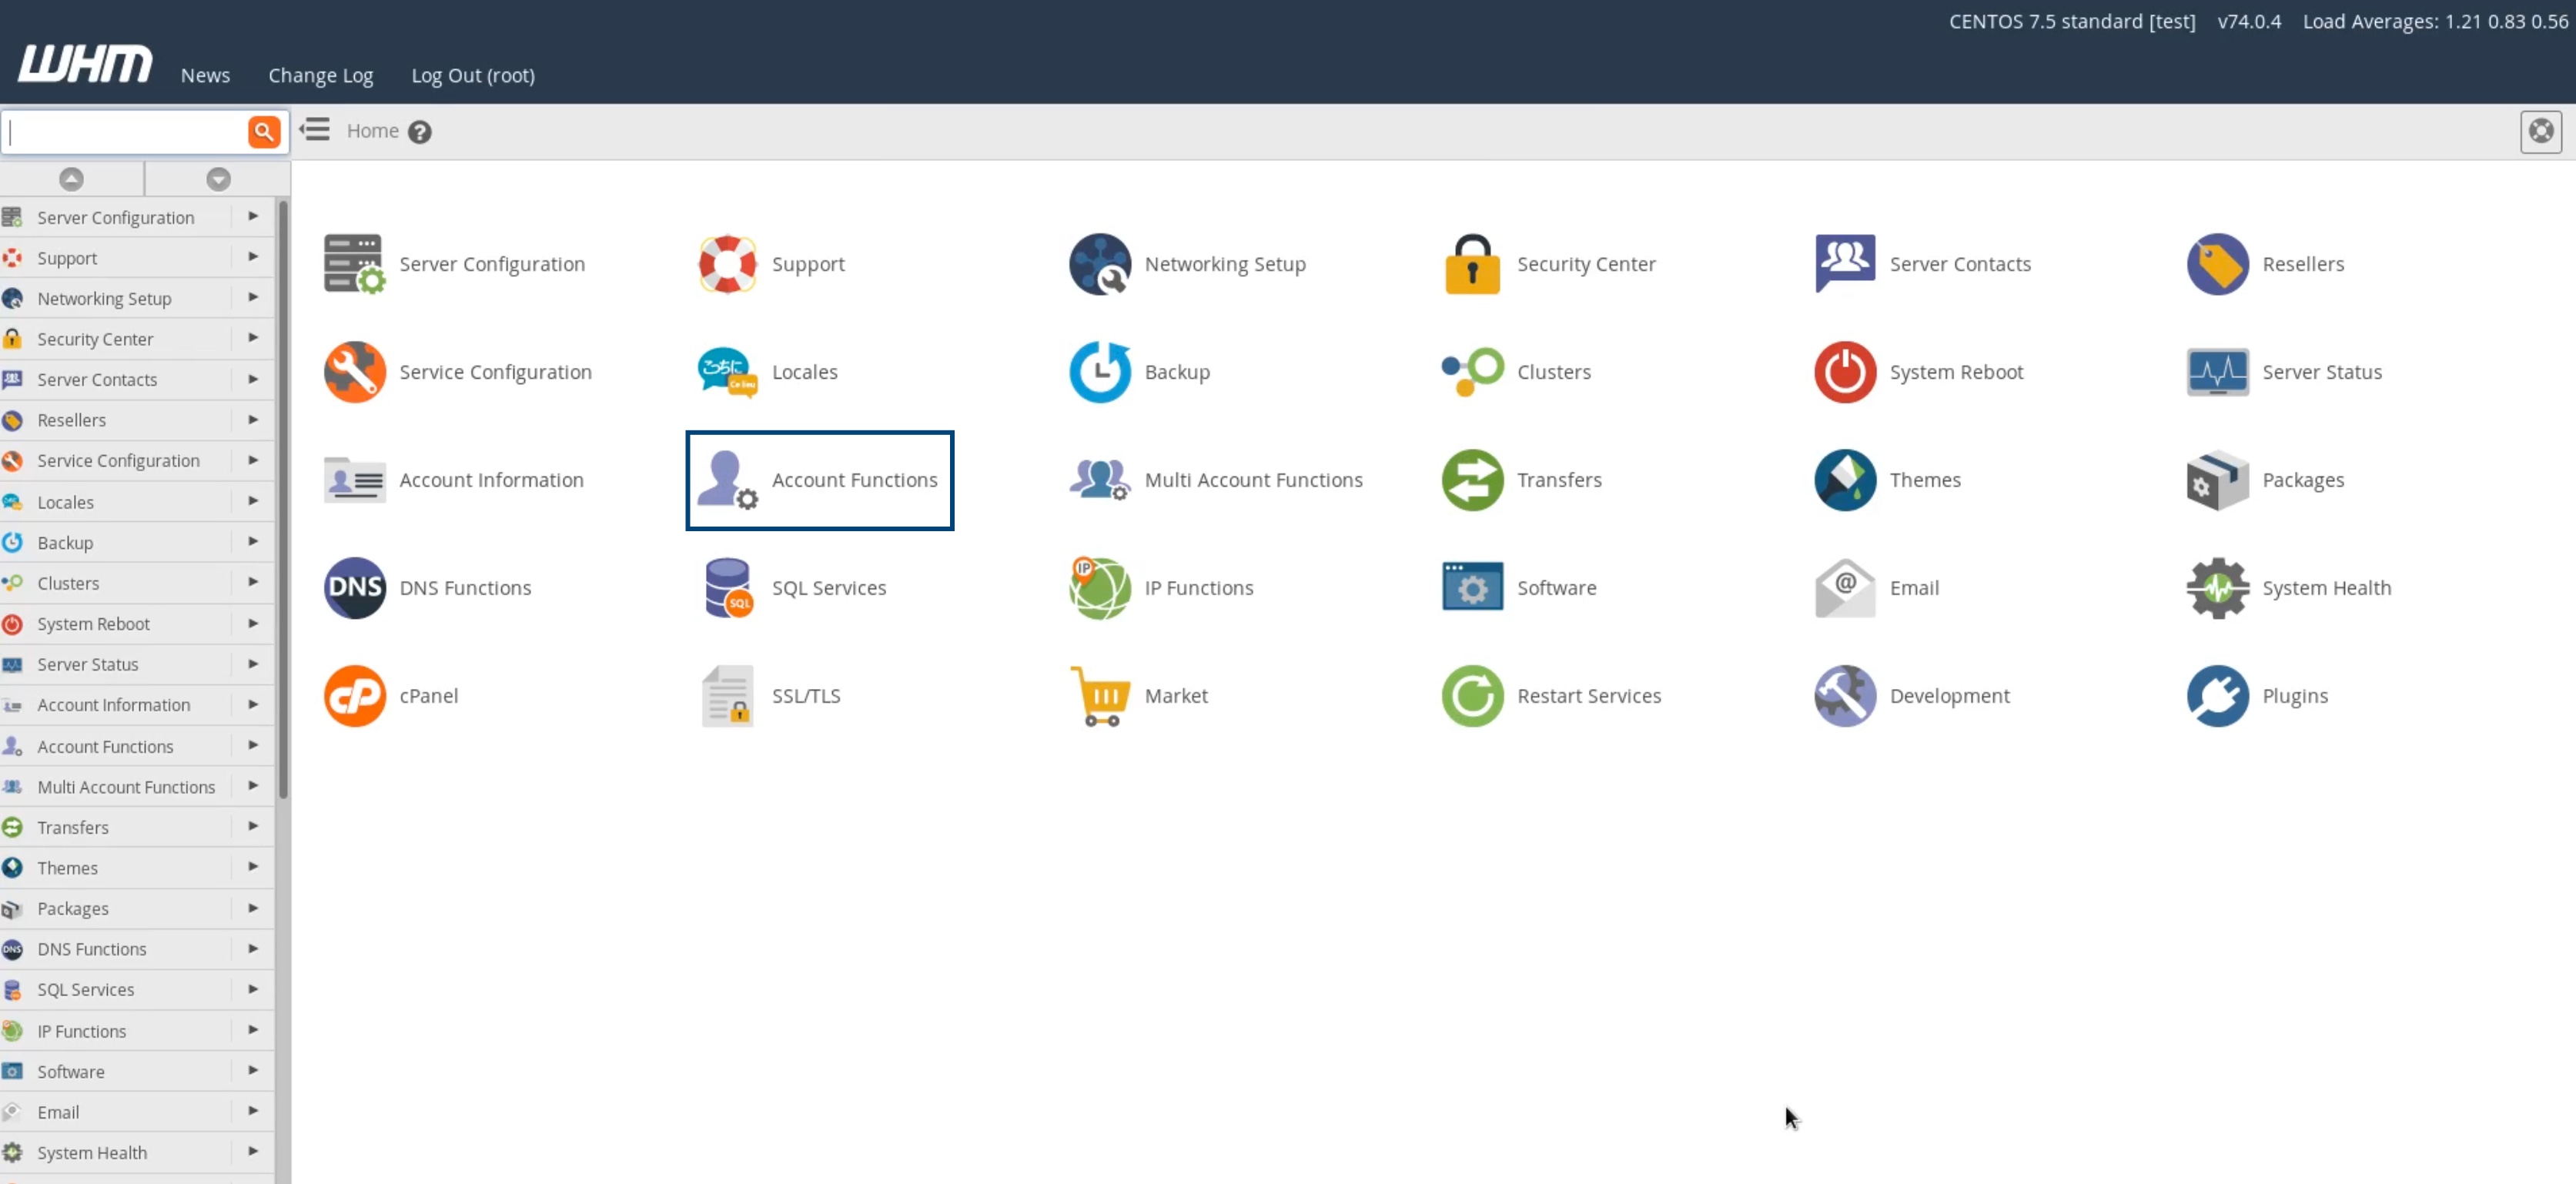The image size is (2576, 1184).
Task: Open the Market shopping cart icon
Action: pyautogui.click(x=1099, y=696)
